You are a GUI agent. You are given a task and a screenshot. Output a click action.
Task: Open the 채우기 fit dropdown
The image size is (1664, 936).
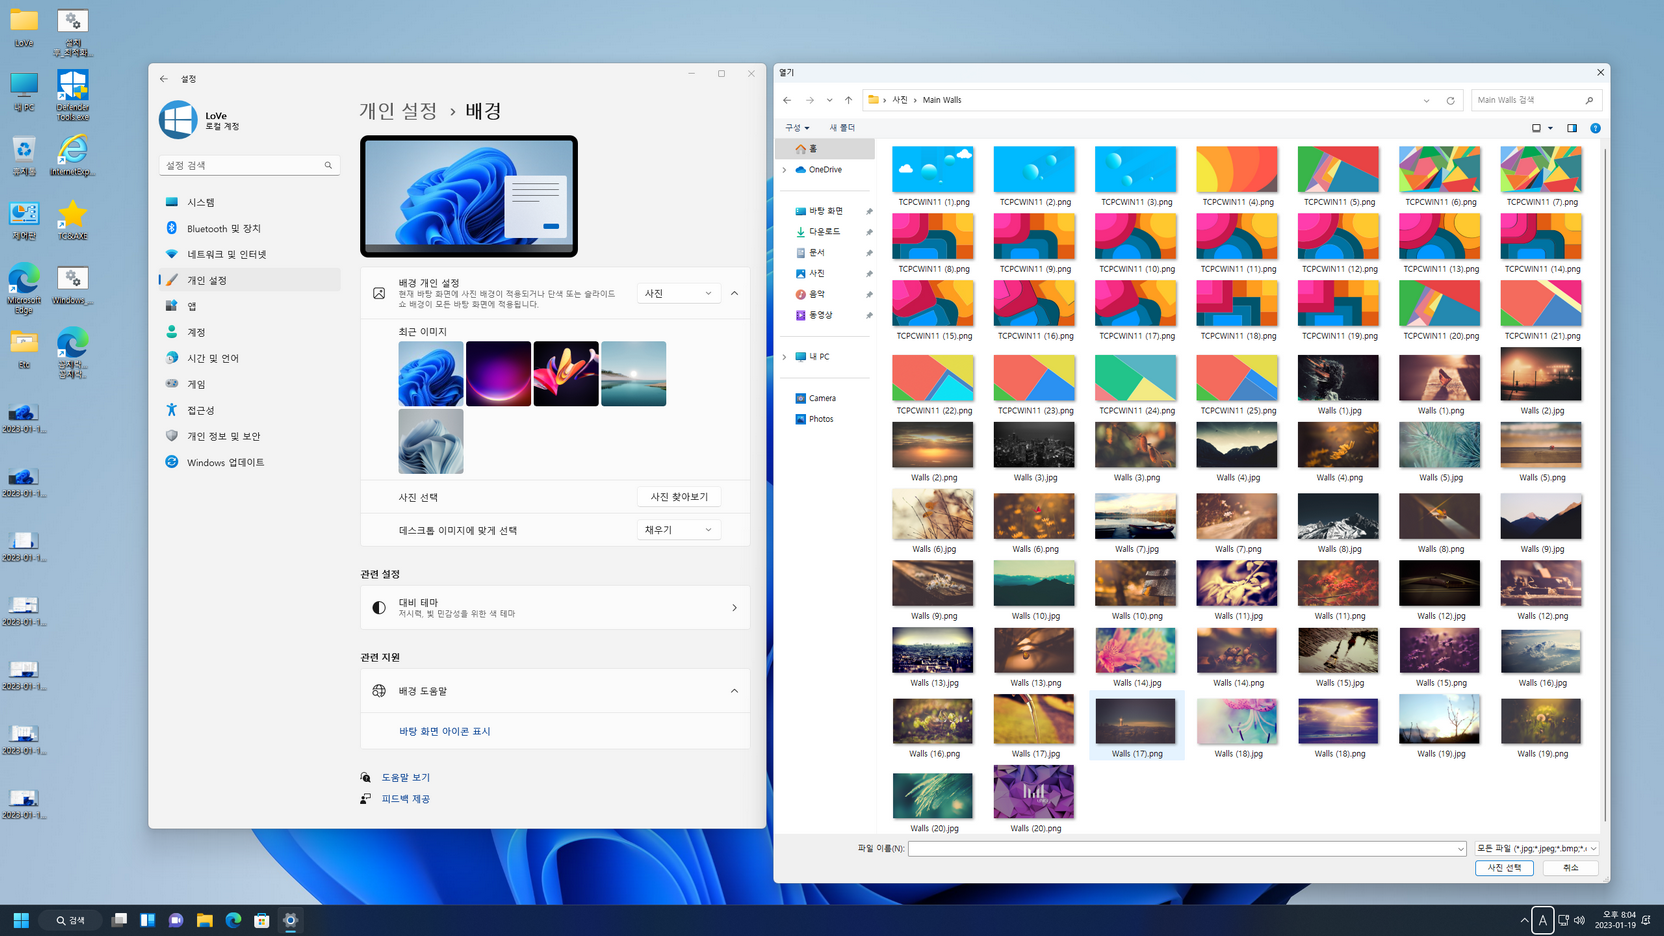click(678, 530)
